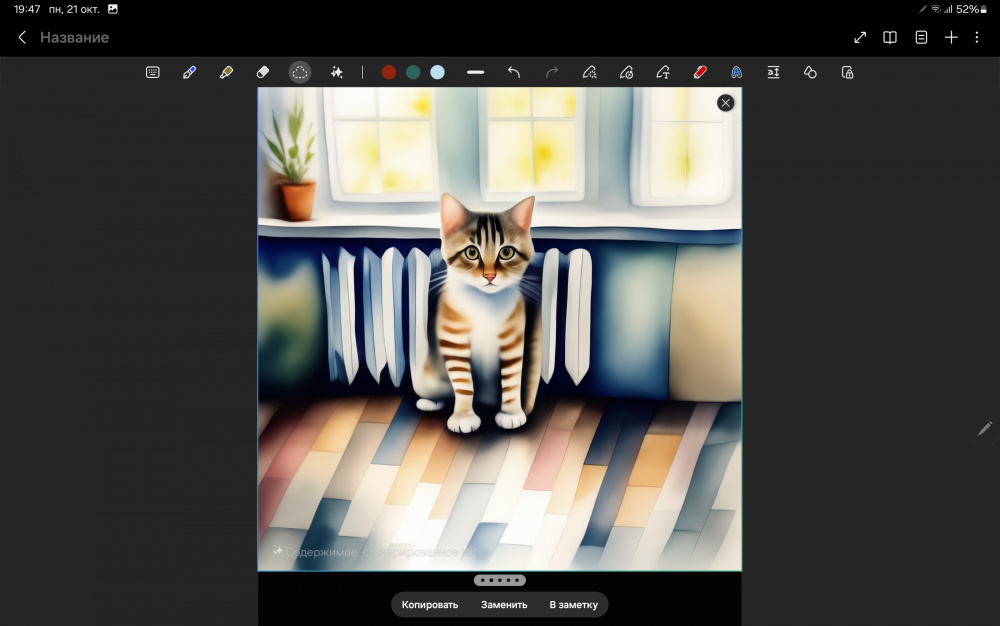This screenshot has height=626, width=1000.
Task: Toggle the reading mode book icon
Action: pyautogui.click(x=890, y=37)
